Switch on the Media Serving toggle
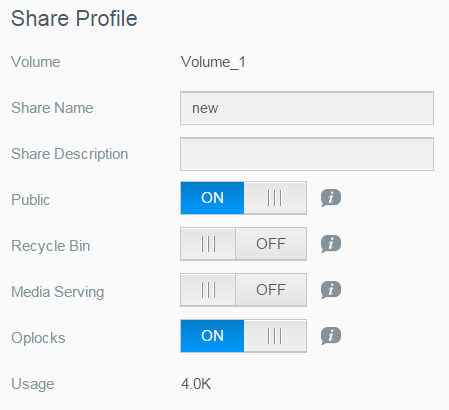The width and height of the screenshot is (449, 410). coord(243,290)
